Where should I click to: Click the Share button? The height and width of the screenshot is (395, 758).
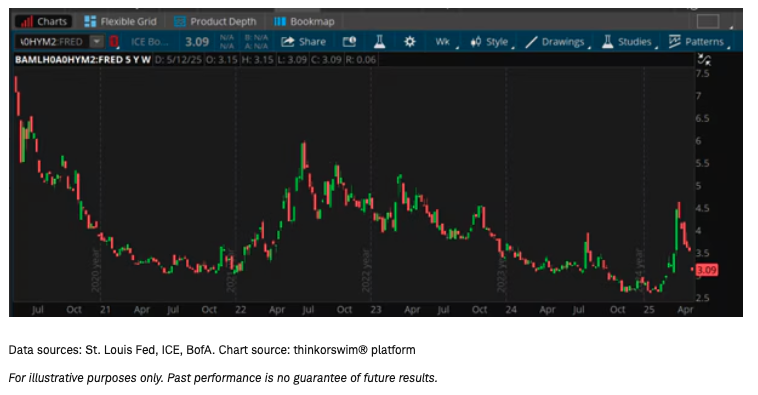pos(303,42)
